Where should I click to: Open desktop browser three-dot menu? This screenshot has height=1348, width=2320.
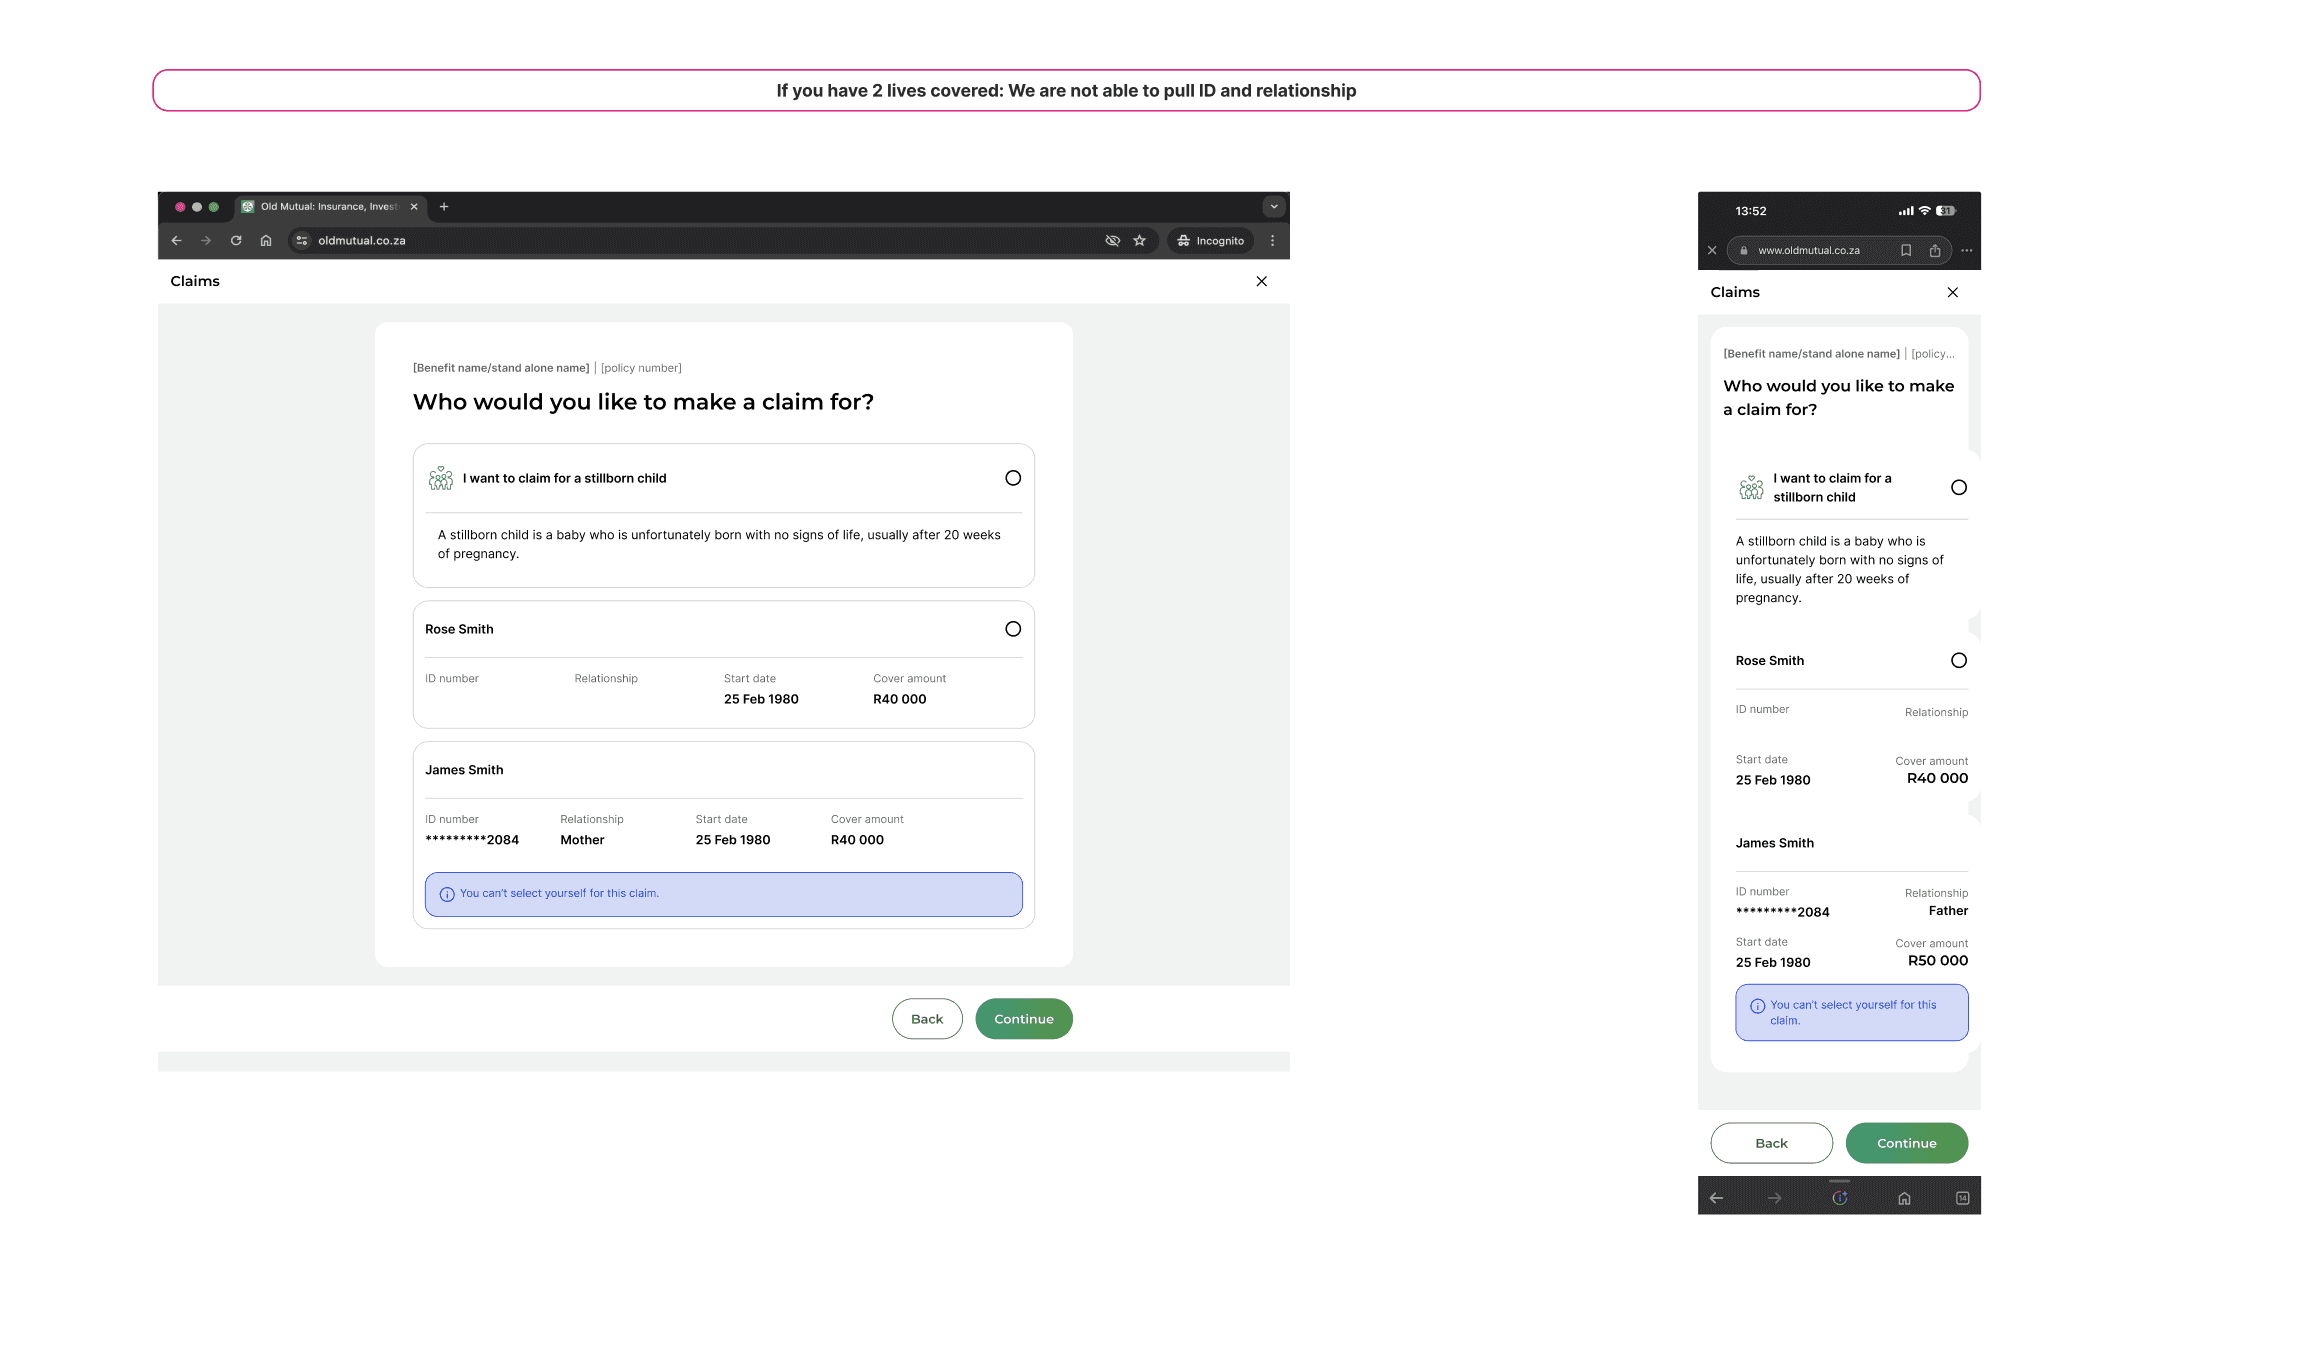1272,240
